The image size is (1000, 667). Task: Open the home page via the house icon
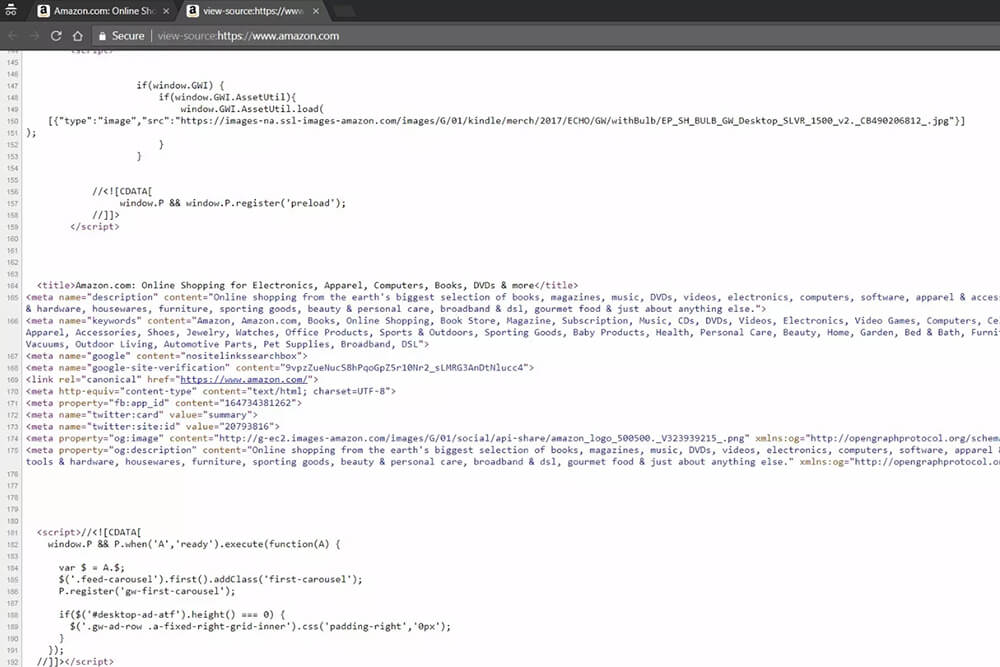point(78,36)
